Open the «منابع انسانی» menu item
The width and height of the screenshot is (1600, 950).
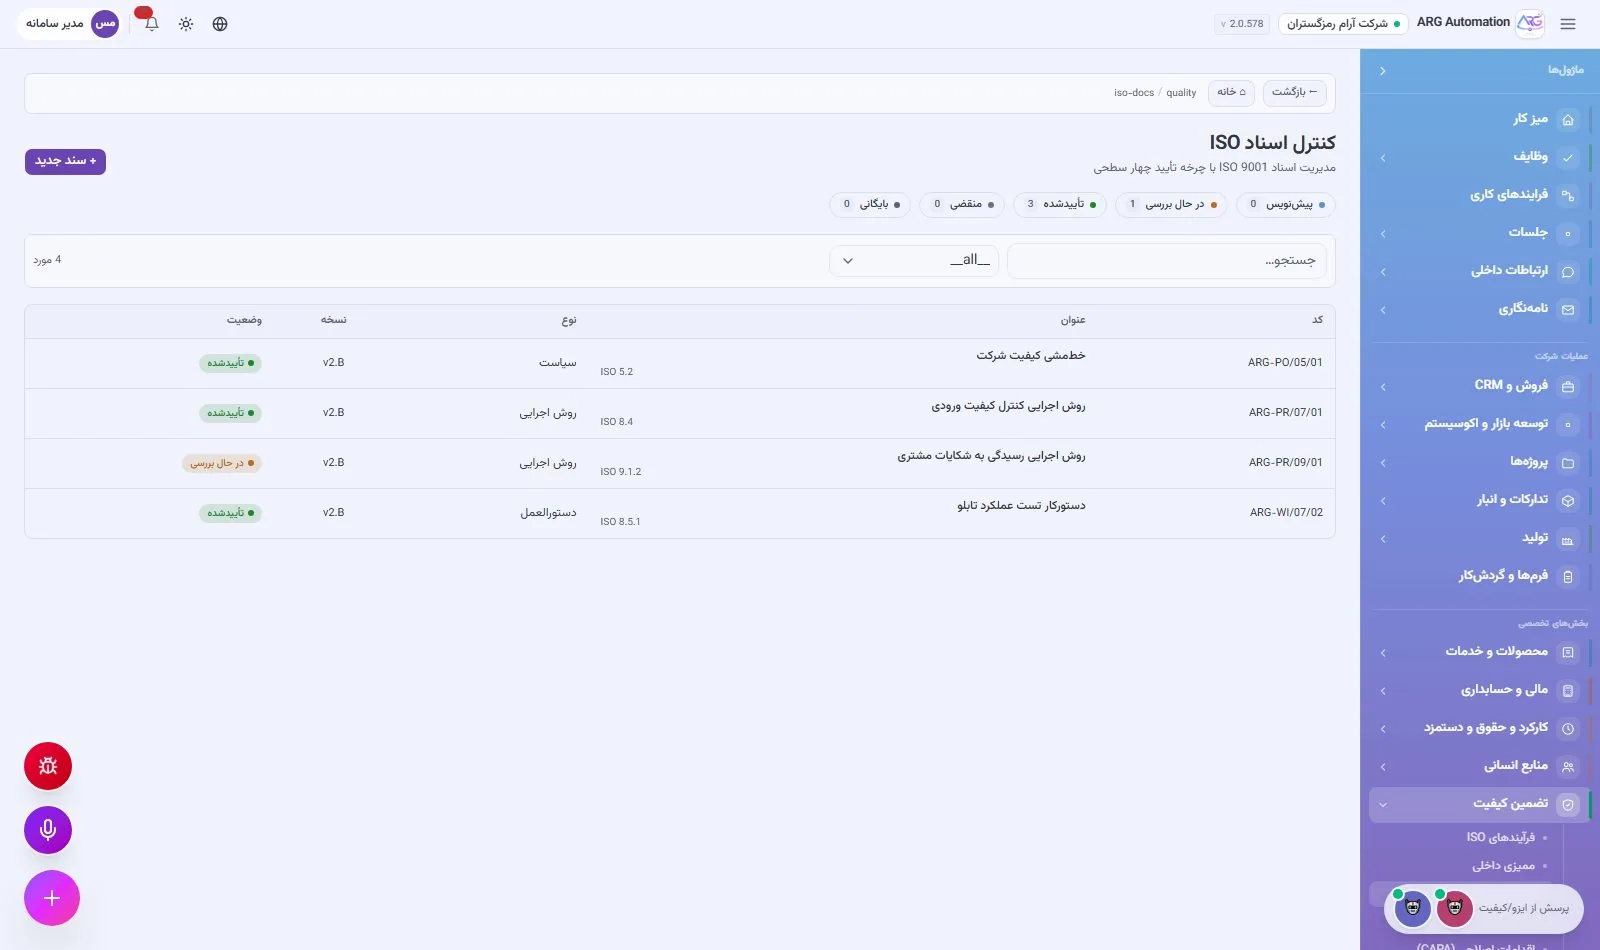pyautogui.click(x=1479, y=766)
